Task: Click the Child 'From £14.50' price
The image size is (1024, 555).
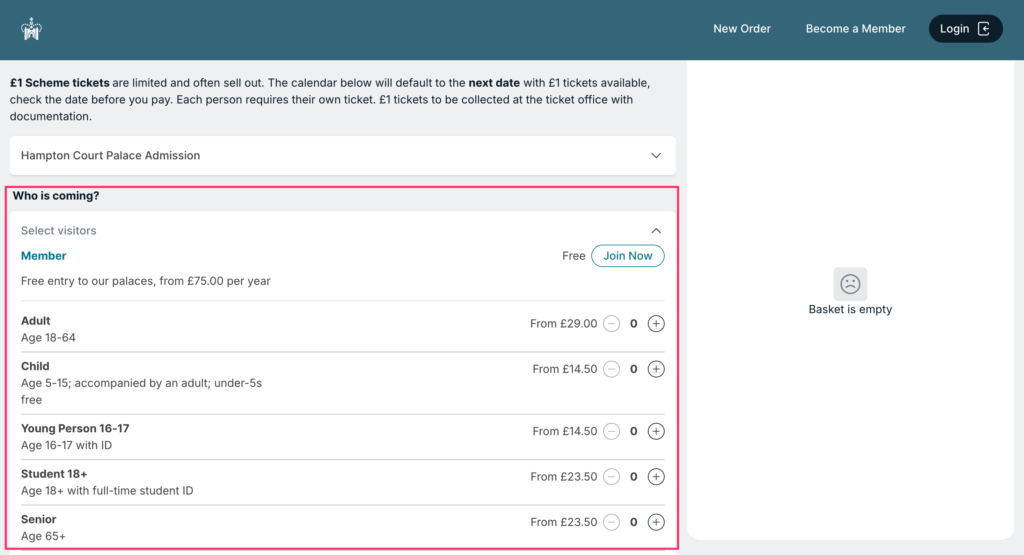Action: tap(564, 369)
